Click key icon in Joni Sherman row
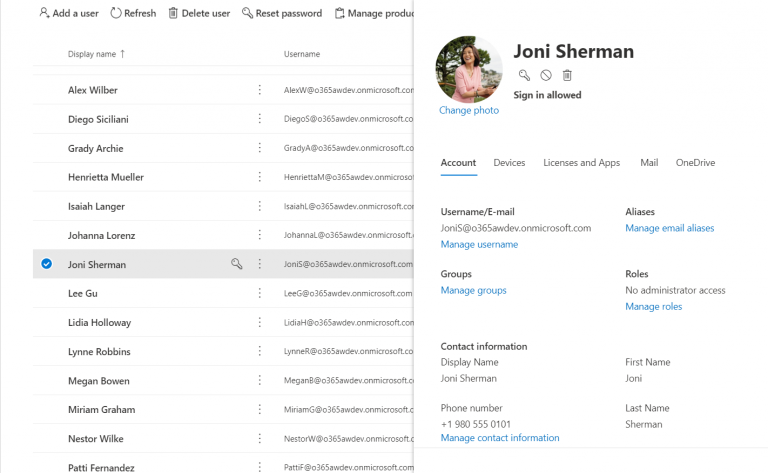 [x=237, y=264]
